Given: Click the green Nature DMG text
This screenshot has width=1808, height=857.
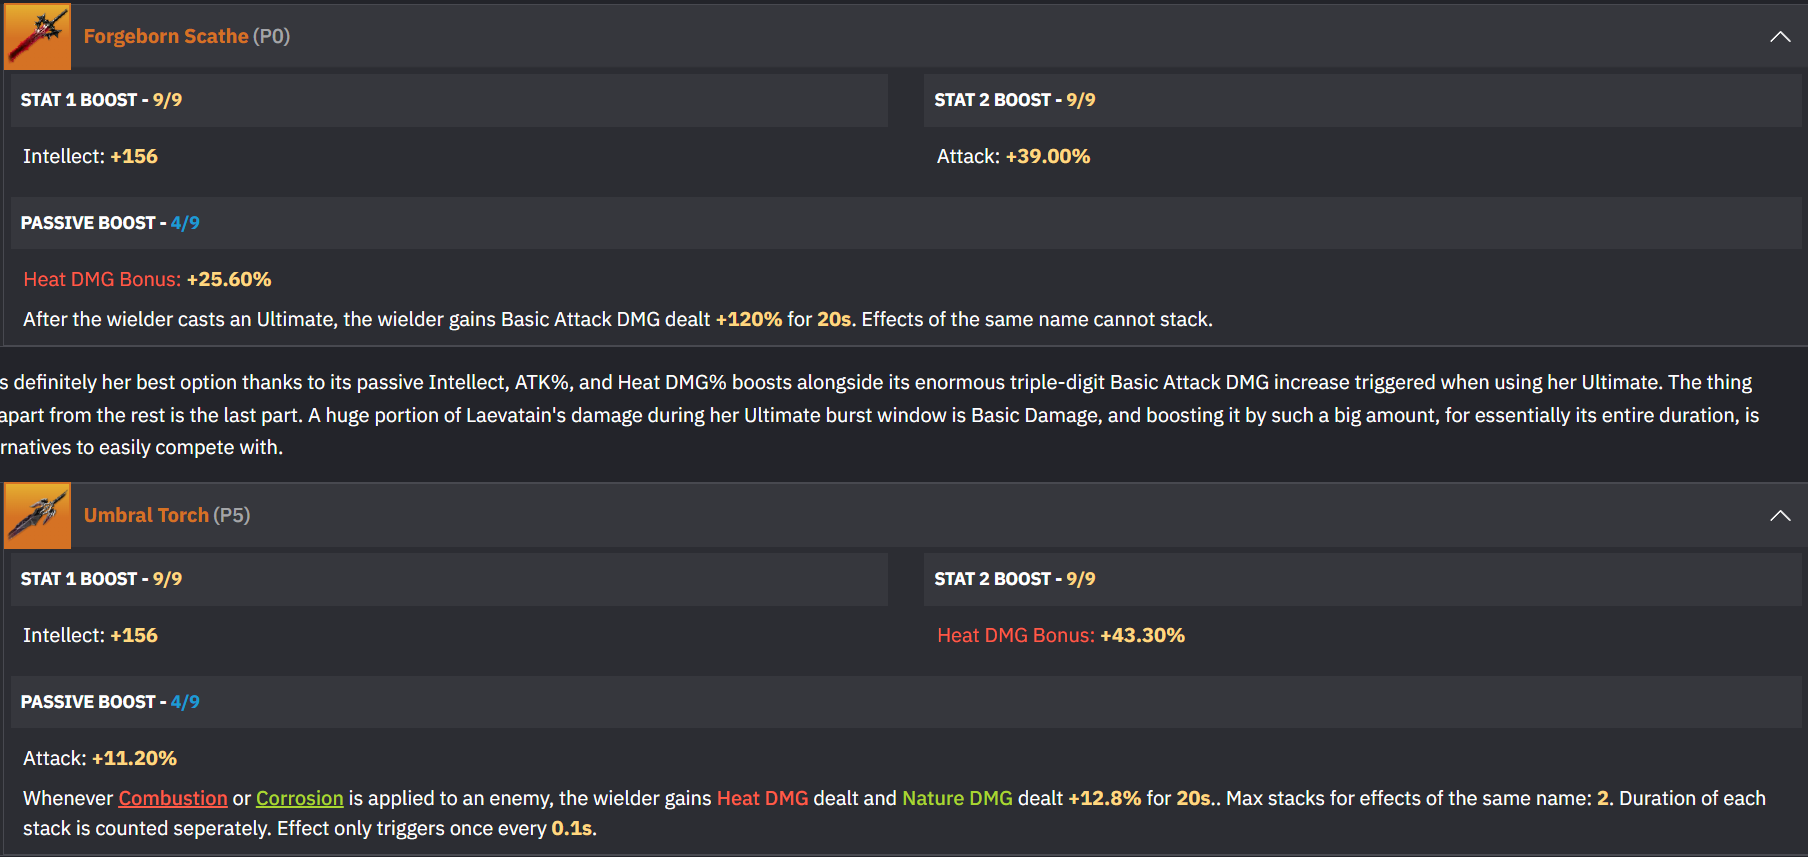Looking at the screenshot, I should (x=957, y=799).
